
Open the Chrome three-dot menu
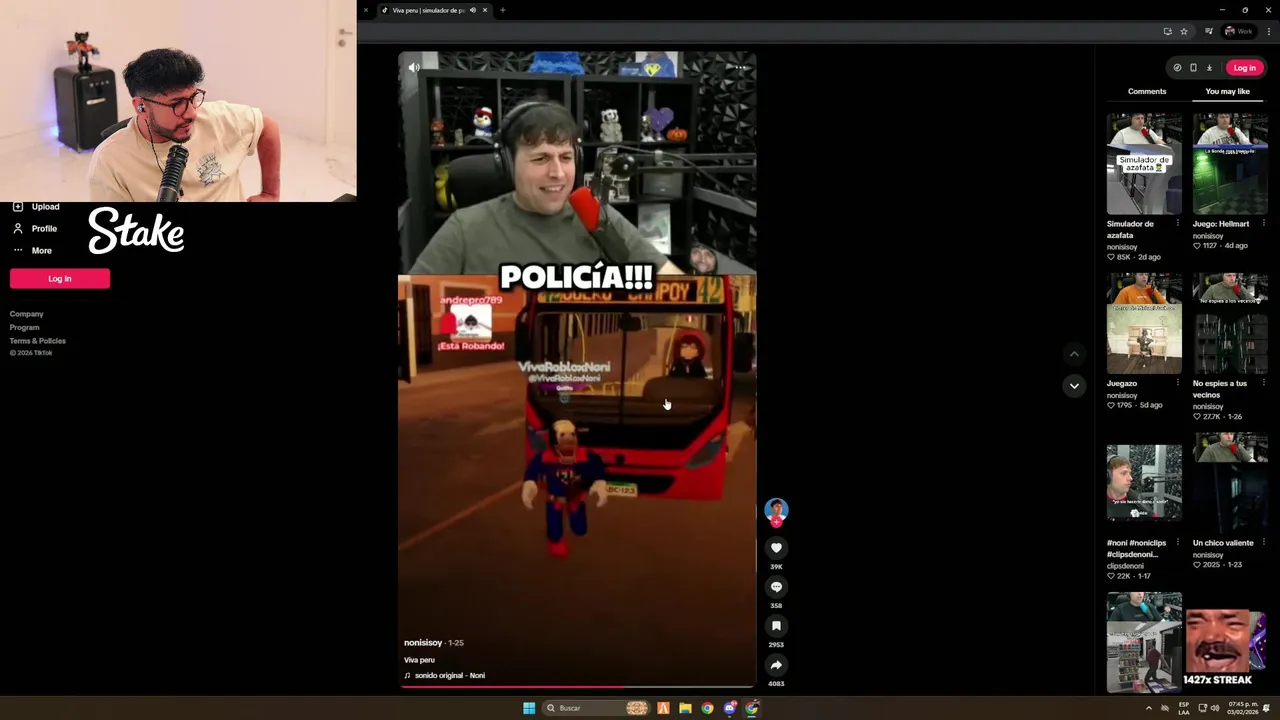[1269, 31]
